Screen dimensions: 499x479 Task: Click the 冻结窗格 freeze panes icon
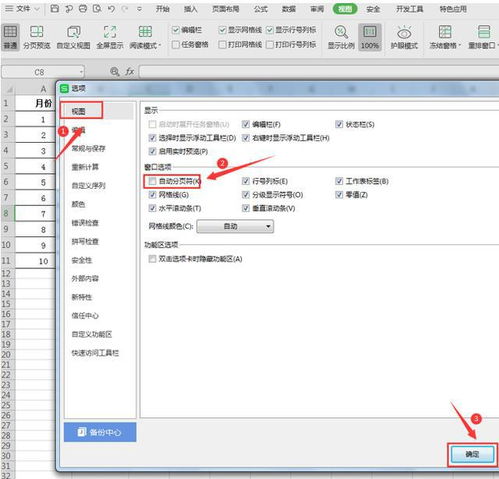tap(445, 32)
